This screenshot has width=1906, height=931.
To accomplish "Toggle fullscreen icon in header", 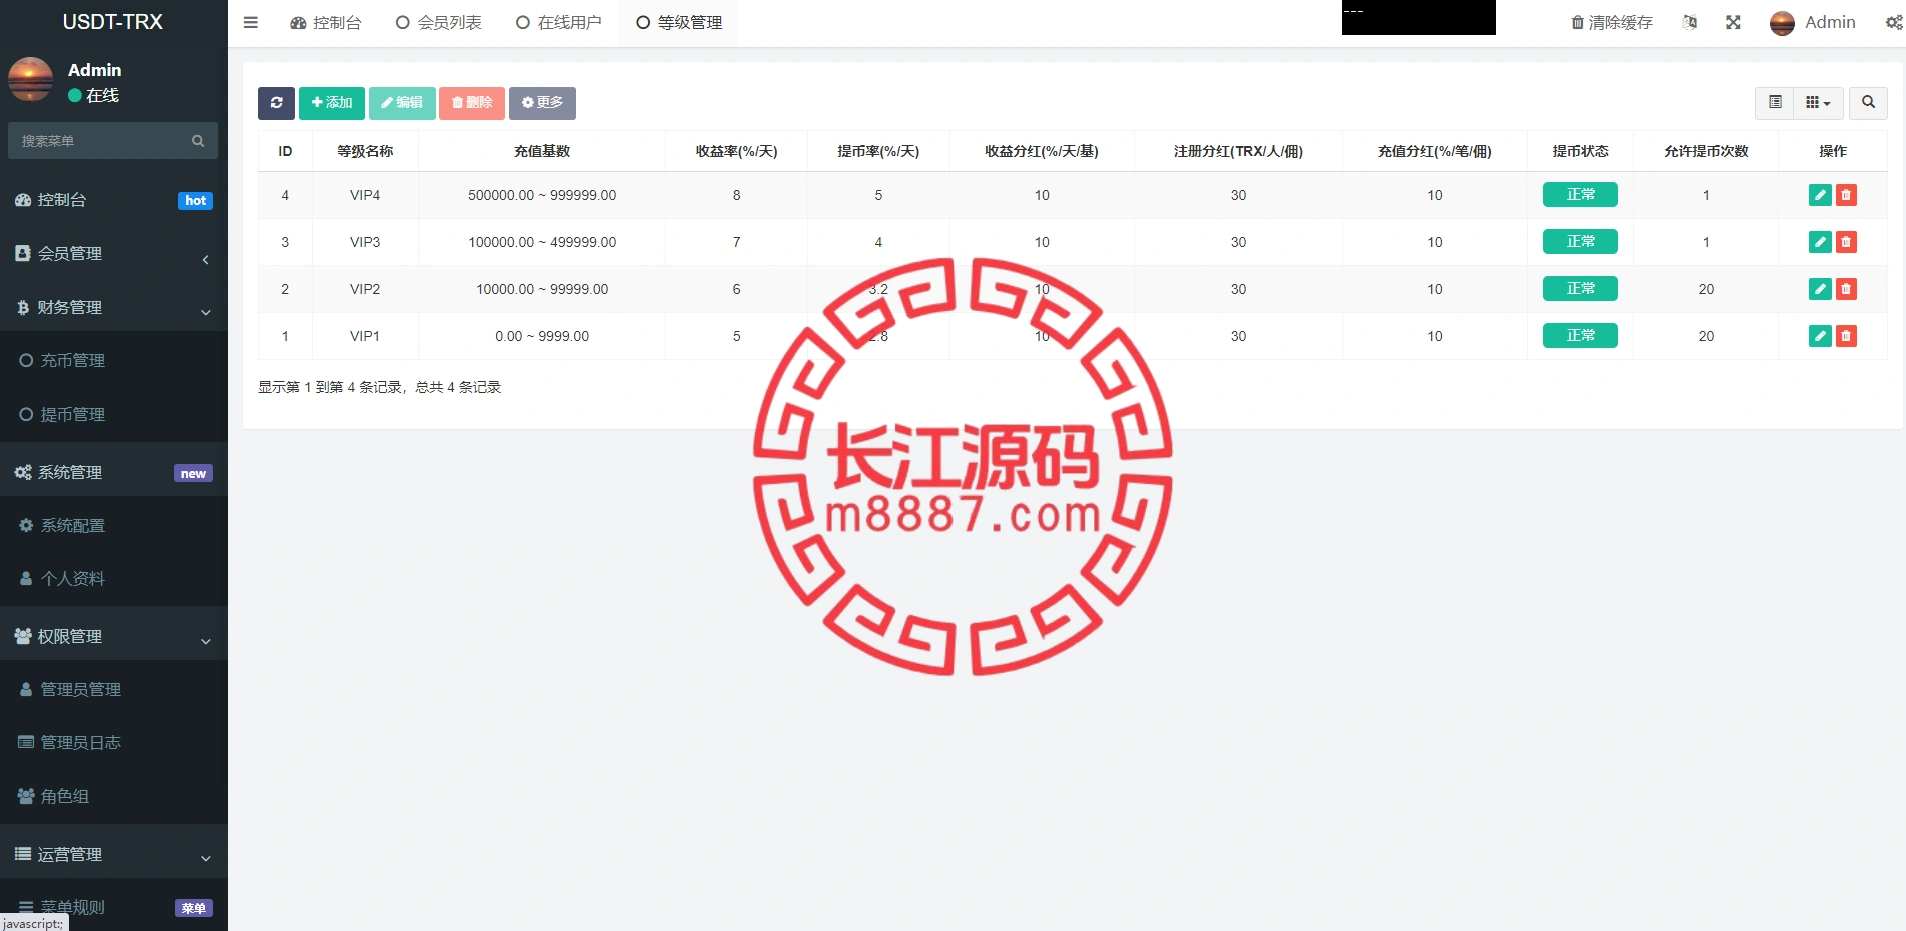I will (x=1733, y=22).
